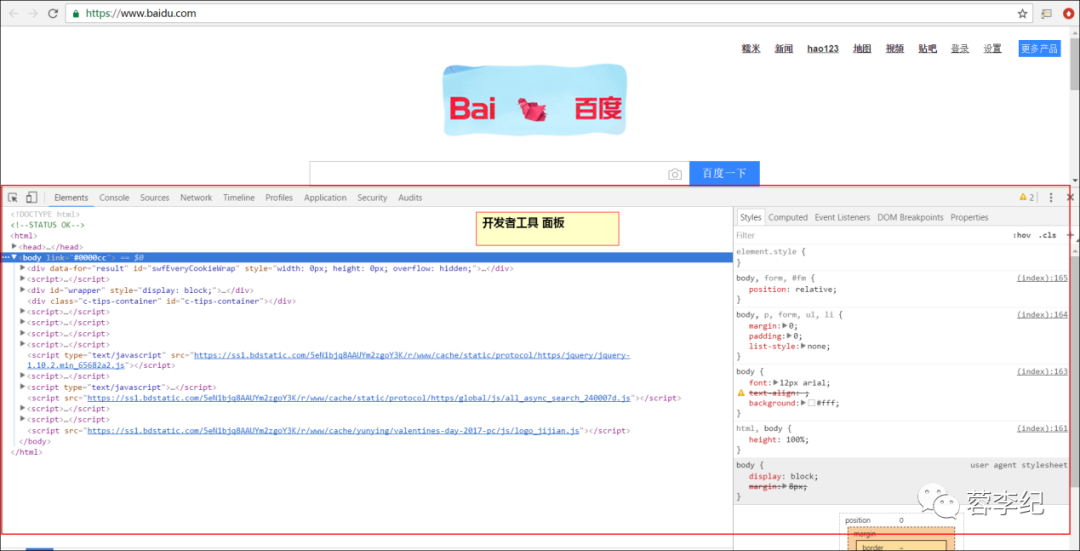This screenshot has width=1080, height=551.
Task: Open the hao123 link
Action: click(823, 48)
